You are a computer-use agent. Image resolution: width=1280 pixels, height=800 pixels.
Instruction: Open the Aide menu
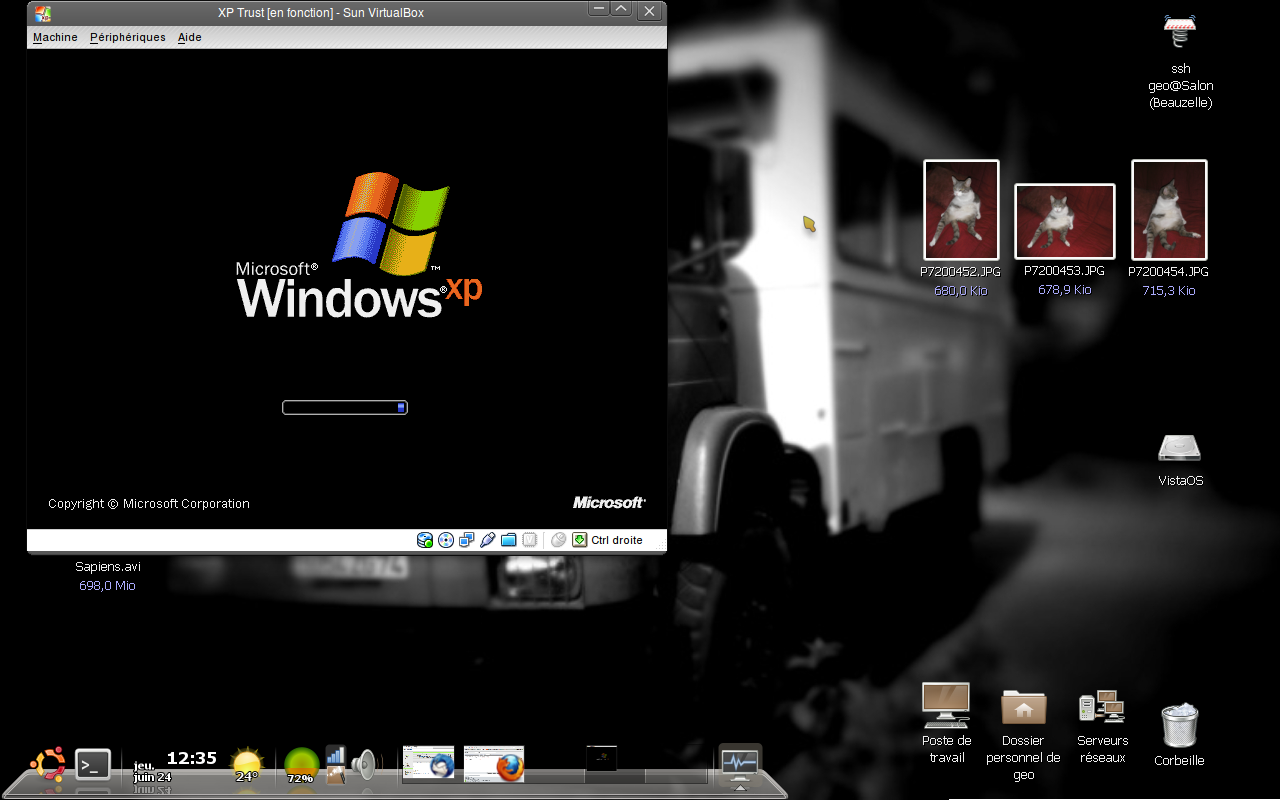(x=190, y=37)
